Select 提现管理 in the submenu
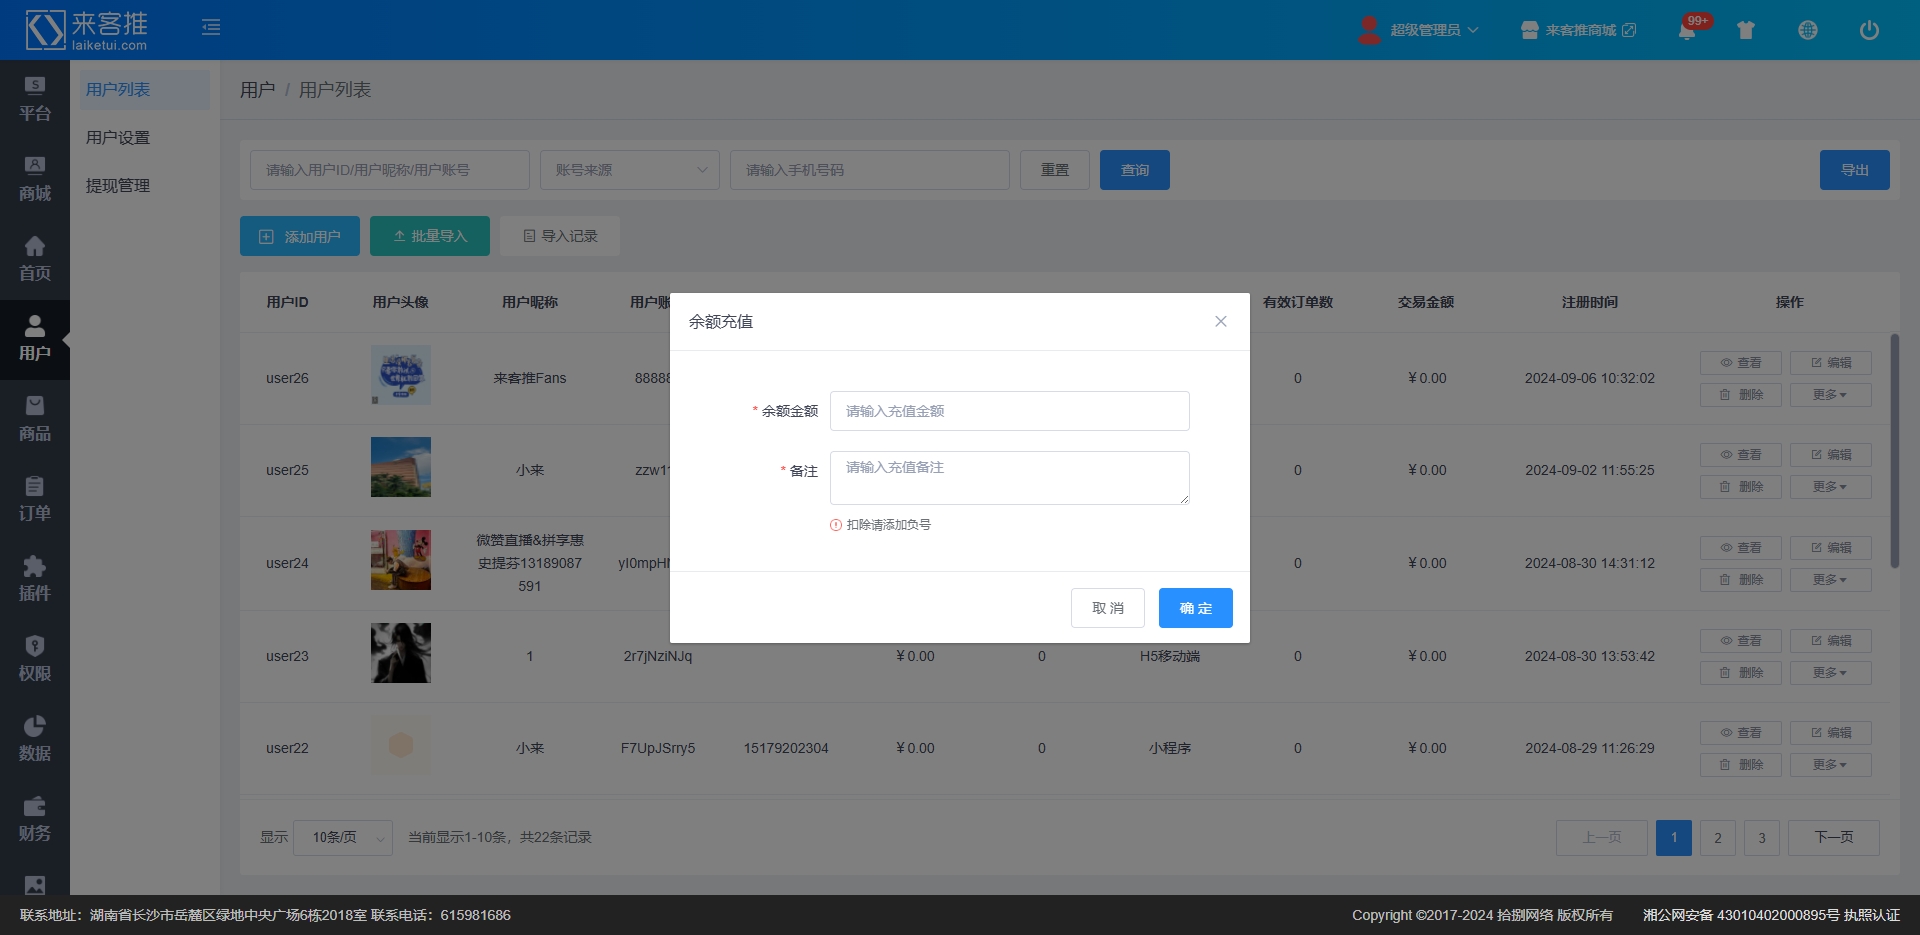Image resolution: width=1920 pixels, height=935 pixels. [118, 186]
